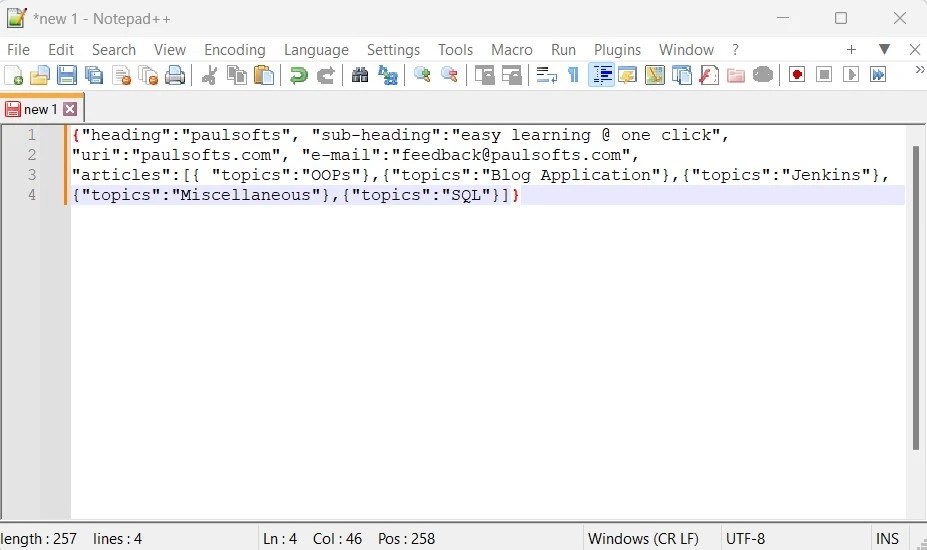Screen dimensions: 927x550
Task: Open the Search menu
Action: pyautogui.click(x=114, y=50)
